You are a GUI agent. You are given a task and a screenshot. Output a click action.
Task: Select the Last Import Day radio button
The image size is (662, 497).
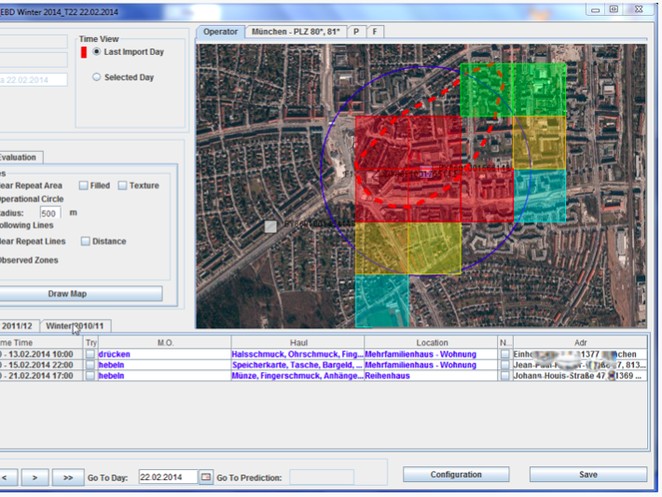97,51
